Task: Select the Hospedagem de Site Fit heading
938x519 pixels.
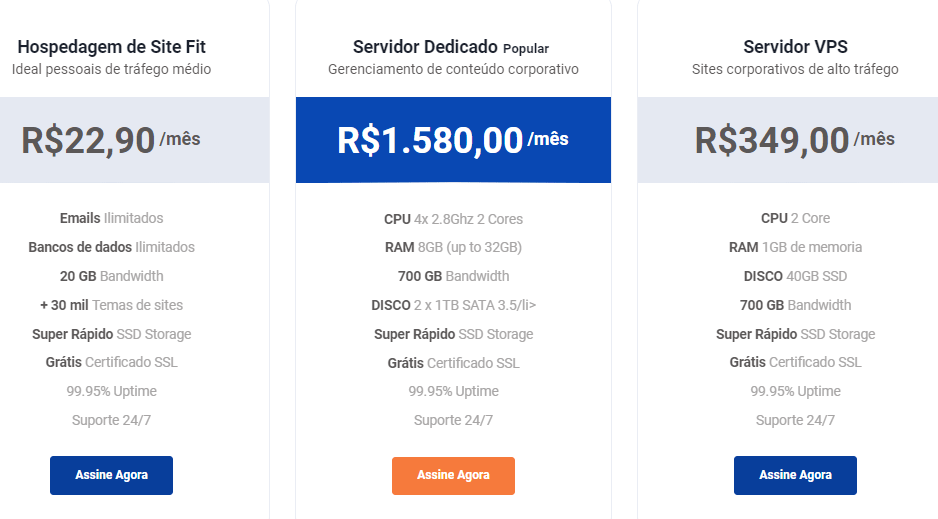Action: [x=111, y=47]
